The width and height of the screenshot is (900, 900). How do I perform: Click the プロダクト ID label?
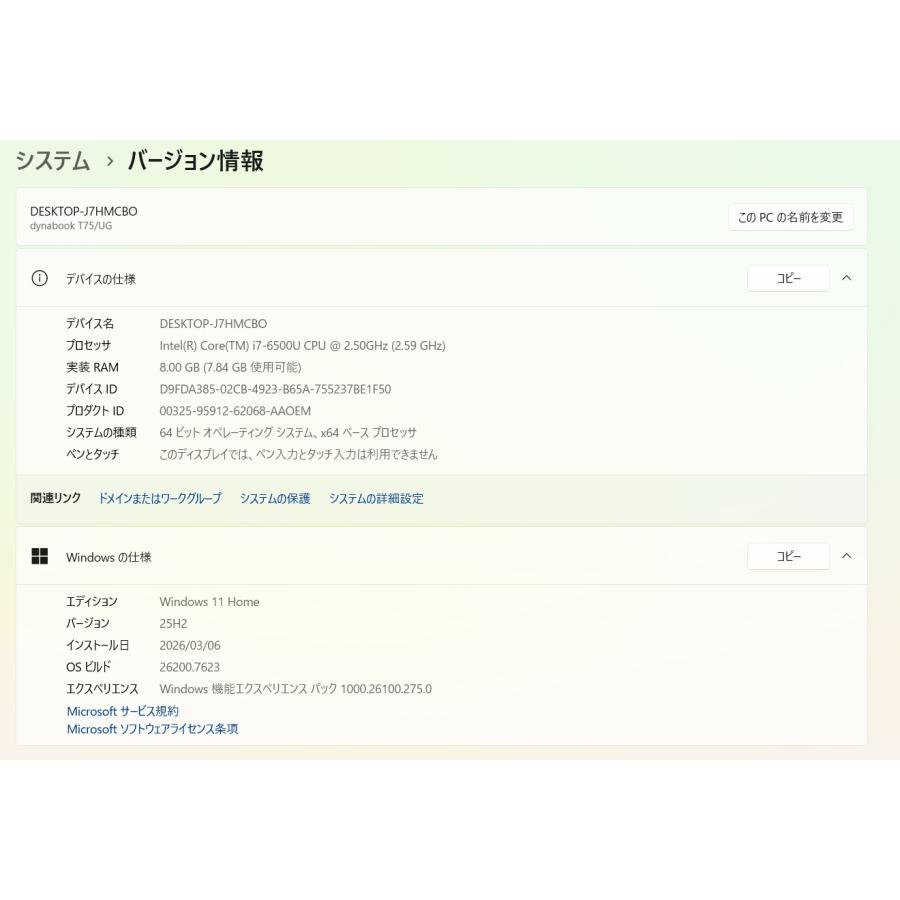pyautogui.click(x=95, y=411)
